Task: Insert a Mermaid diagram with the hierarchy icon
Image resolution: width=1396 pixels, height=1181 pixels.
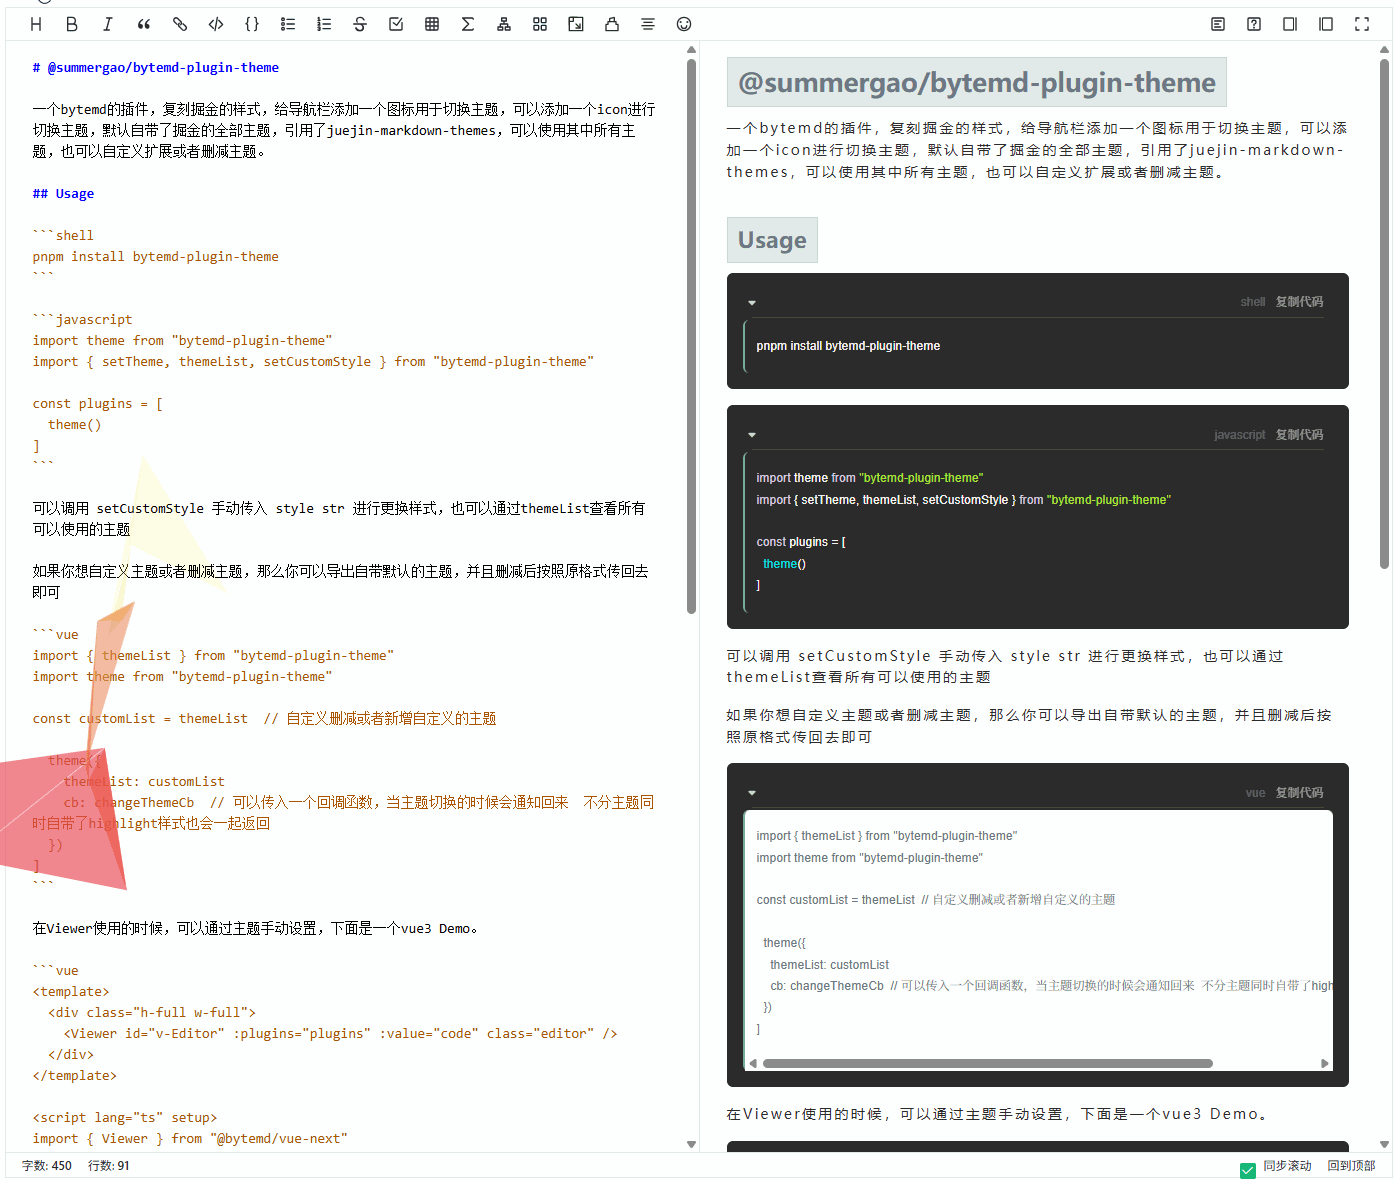Action: (504, 24)
